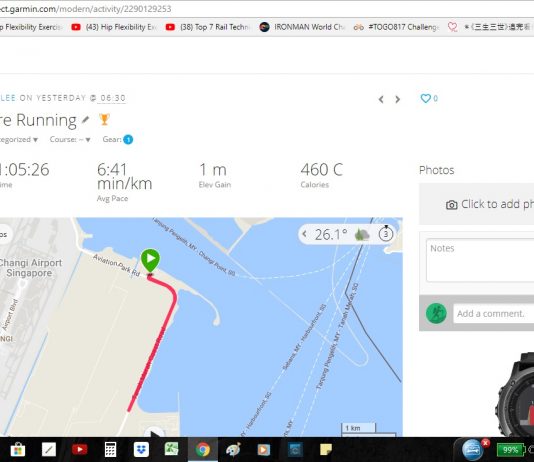This screenshot has height=462, width=534.
Task: Open the orange trophy personal records icon
Action: pos(104,120)
